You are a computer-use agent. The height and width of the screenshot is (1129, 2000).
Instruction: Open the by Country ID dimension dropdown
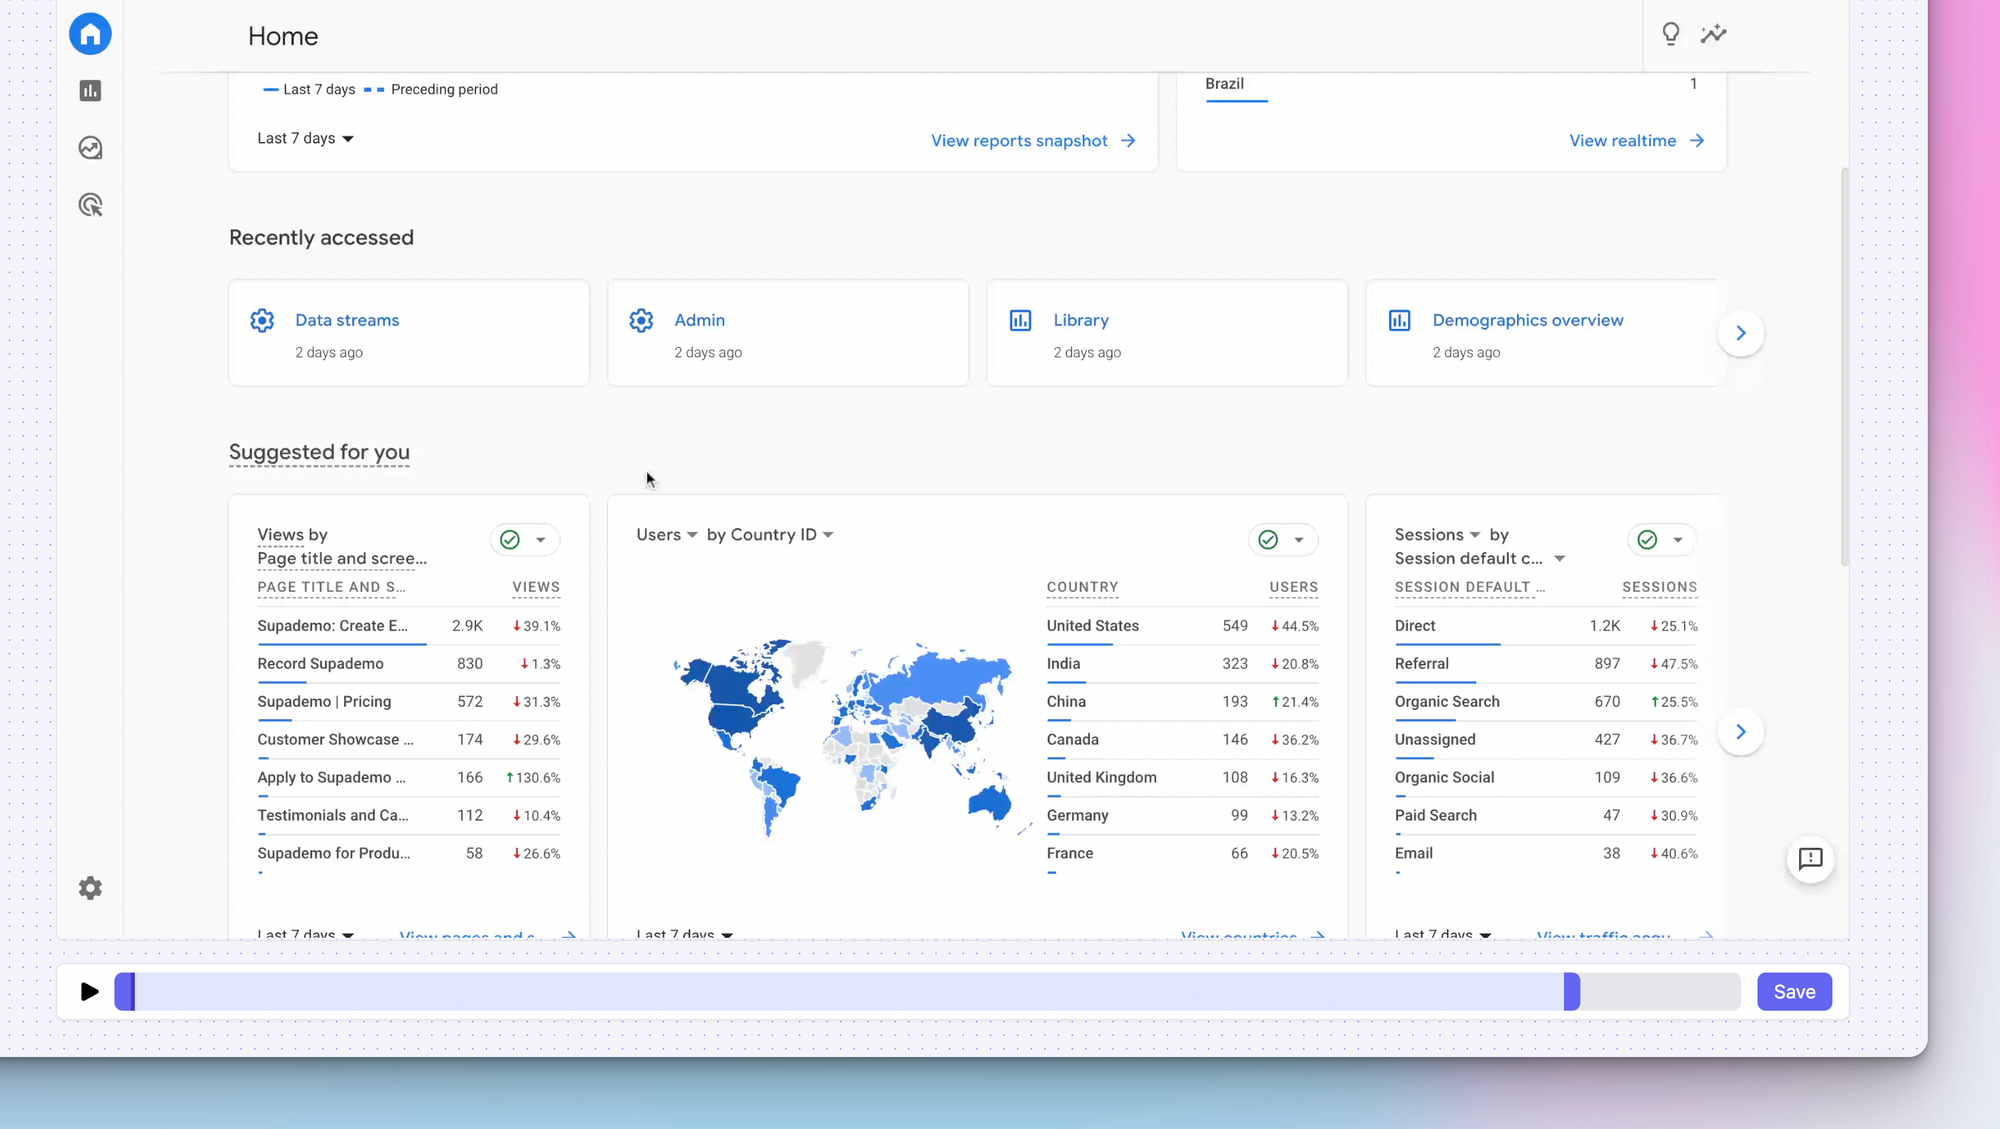click(770, 535)
